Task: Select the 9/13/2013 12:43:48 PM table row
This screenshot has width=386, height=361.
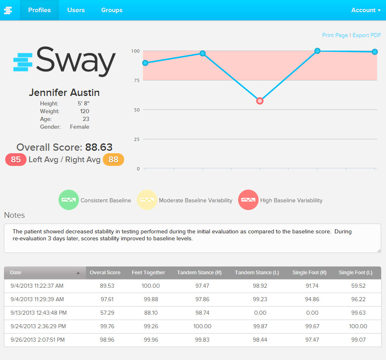Action: coord(192,313)
